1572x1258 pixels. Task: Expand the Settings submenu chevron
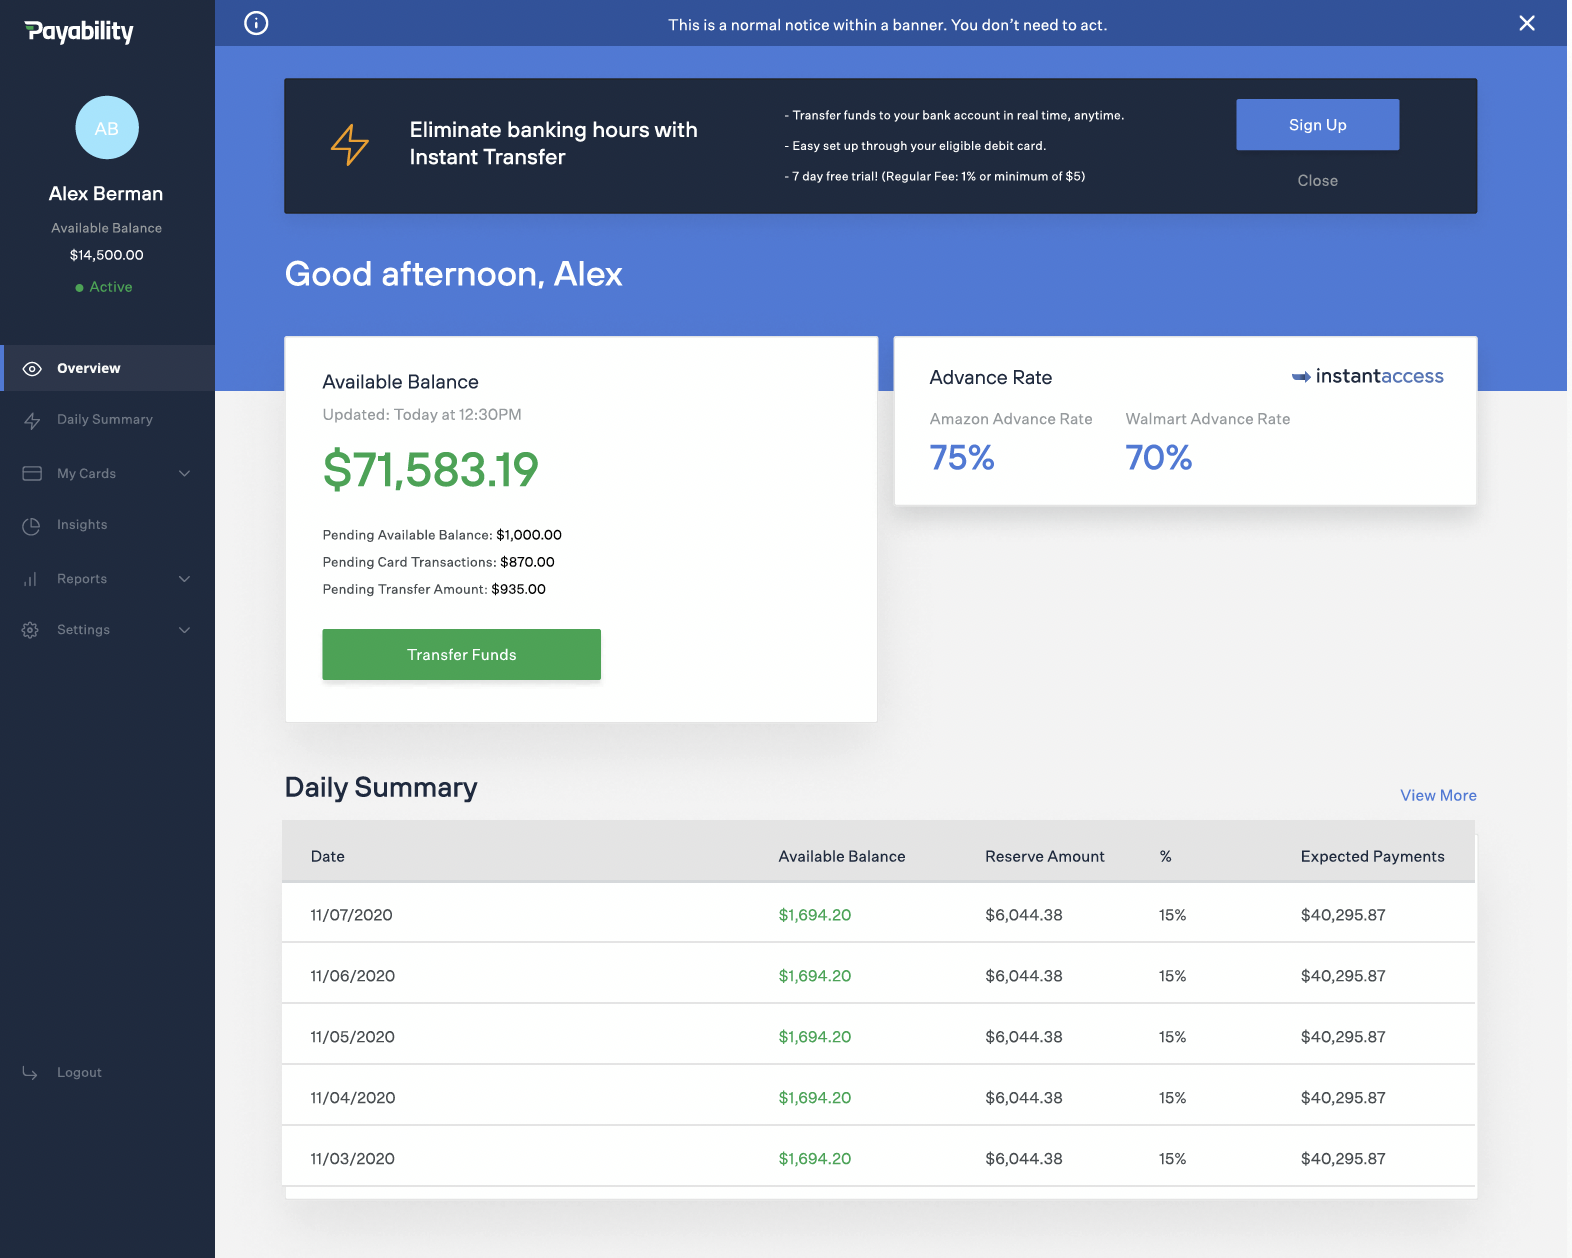point(184,630)
